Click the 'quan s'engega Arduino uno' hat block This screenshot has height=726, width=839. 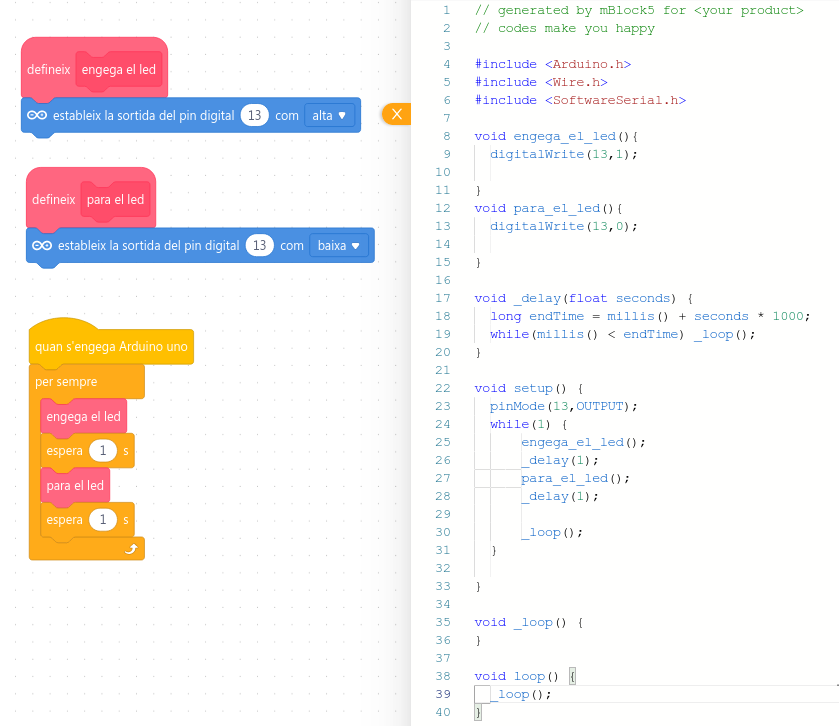(x=111, y=347)
